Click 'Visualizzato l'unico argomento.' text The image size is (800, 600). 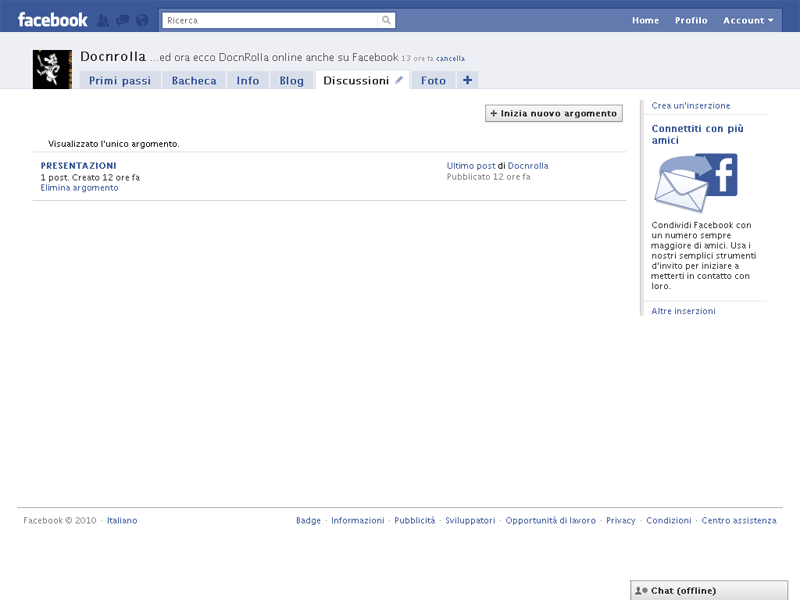pyautogui.click(x=114, y=144)
